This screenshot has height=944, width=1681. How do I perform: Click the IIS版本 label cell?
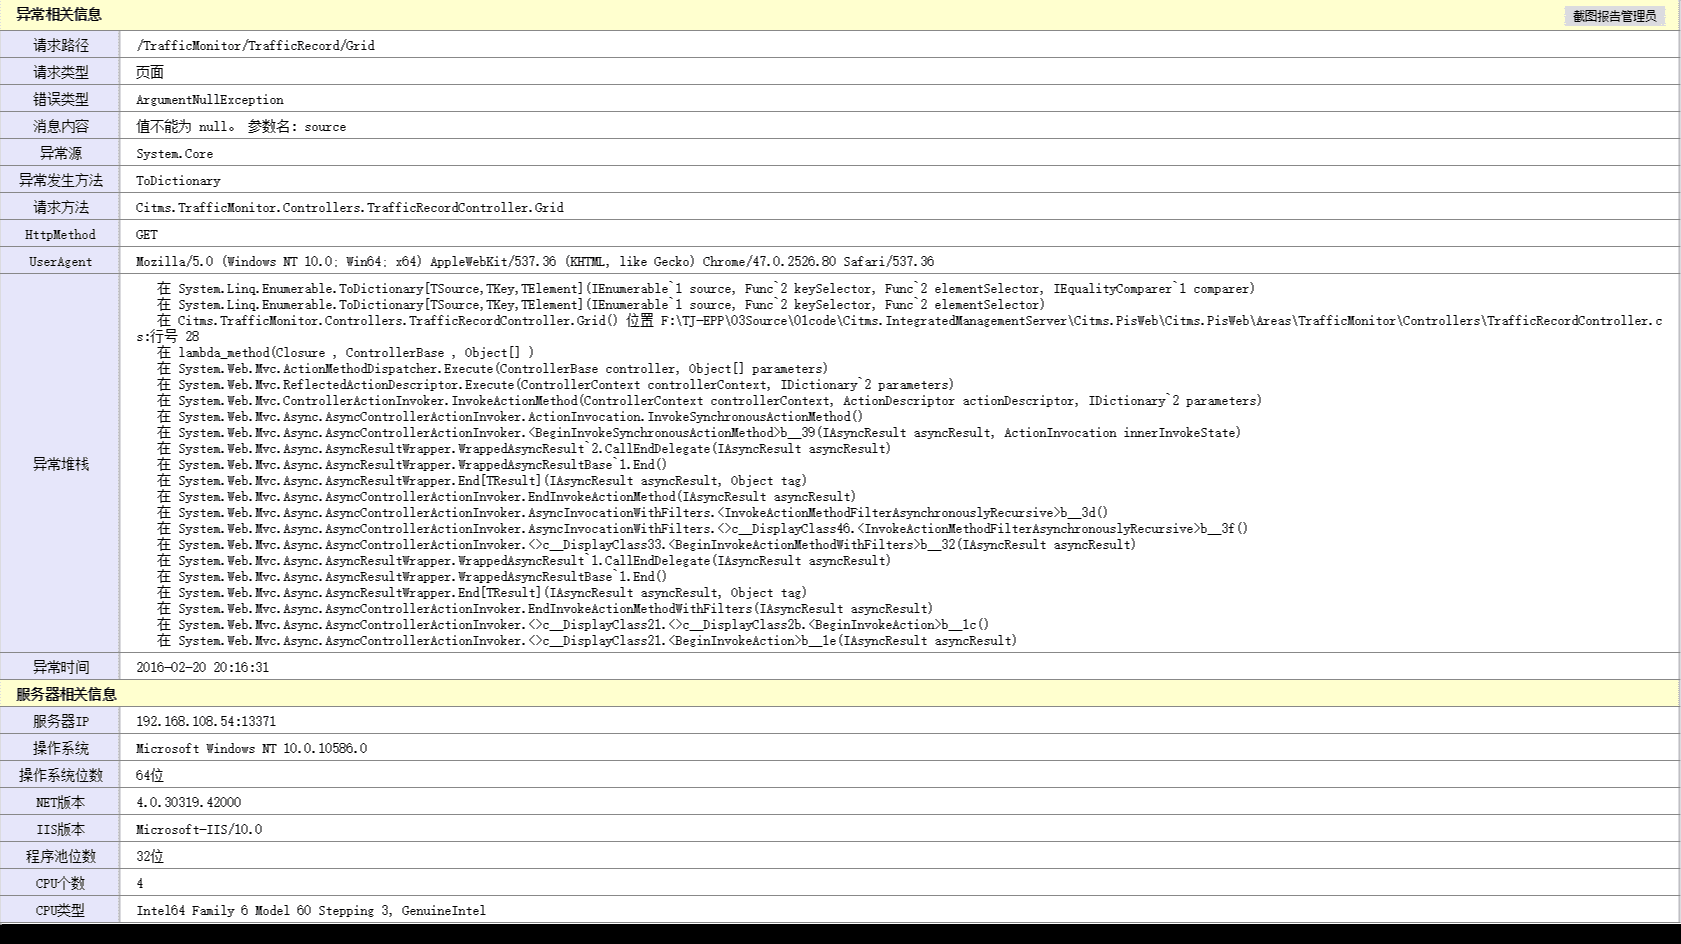point(60,829)
